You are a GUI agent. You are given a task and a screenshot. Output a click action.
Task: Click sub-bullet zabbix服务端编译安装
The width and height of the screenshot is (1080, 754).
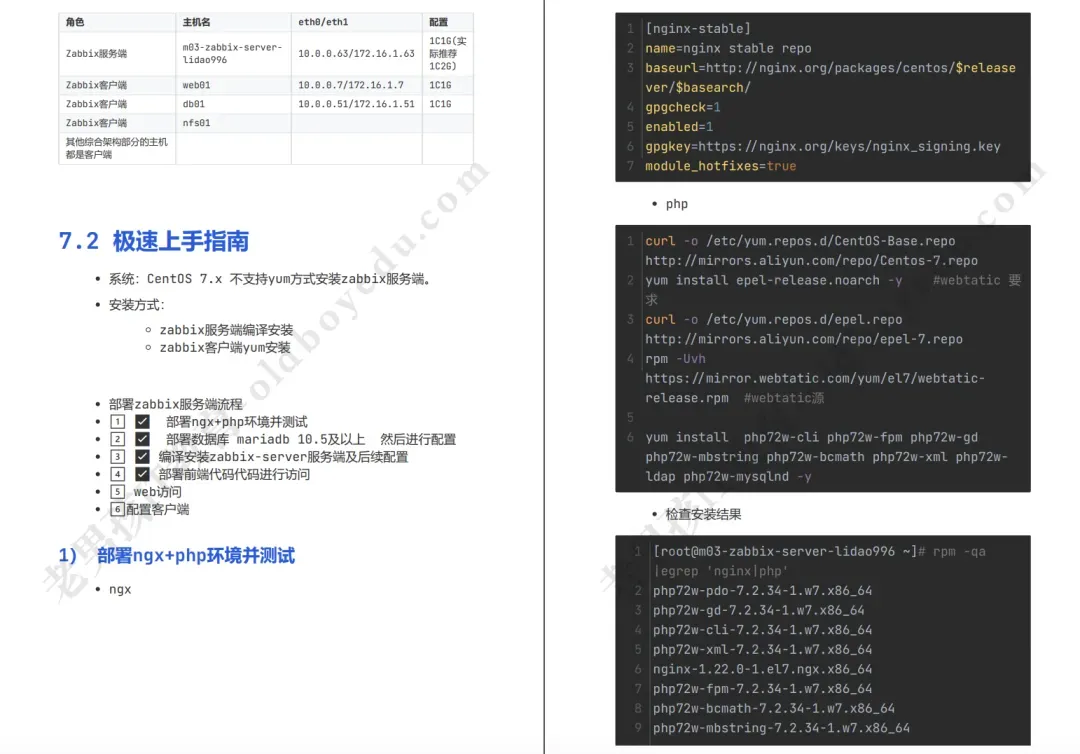[x=227, y=330]
